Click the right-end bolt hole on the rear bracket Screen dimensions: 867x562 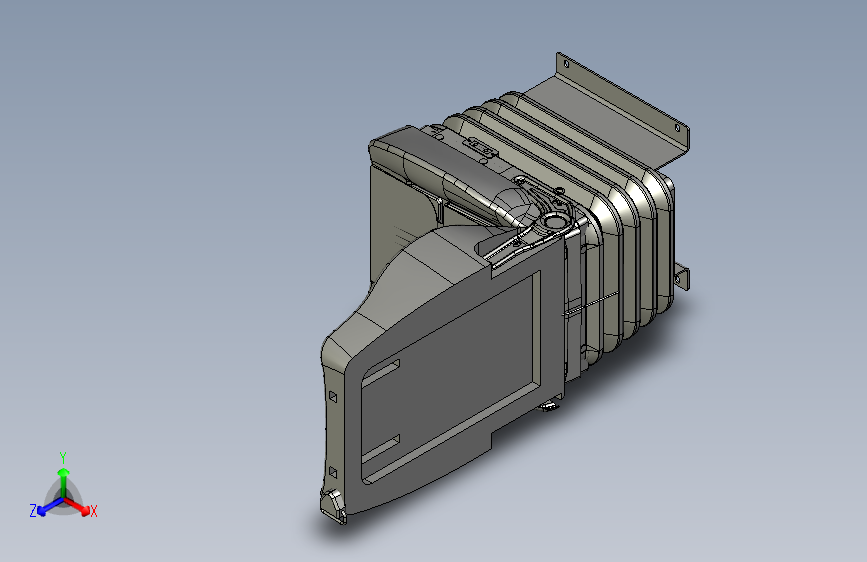click(x=677, y=128)
